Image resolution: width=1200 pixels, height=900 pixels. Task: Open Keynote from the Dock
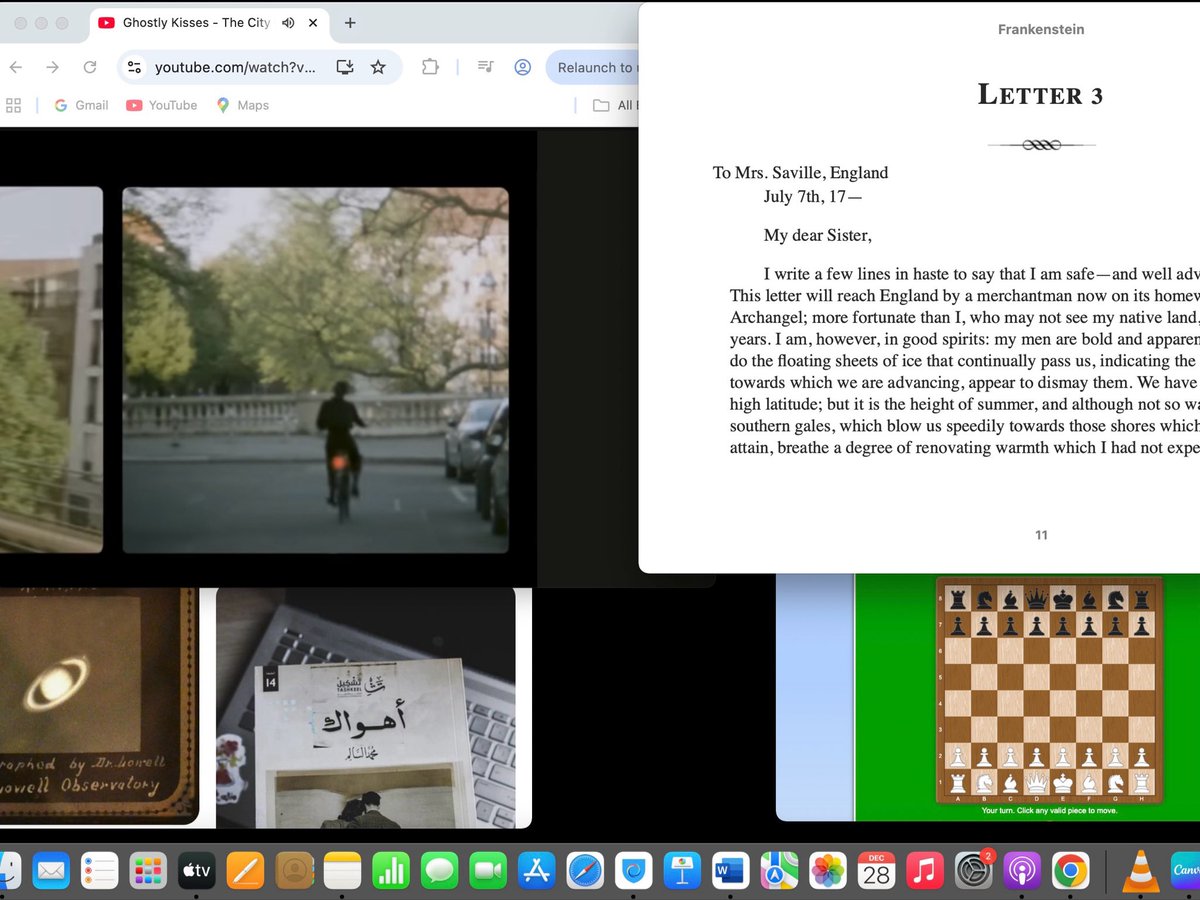coord(682,871)
